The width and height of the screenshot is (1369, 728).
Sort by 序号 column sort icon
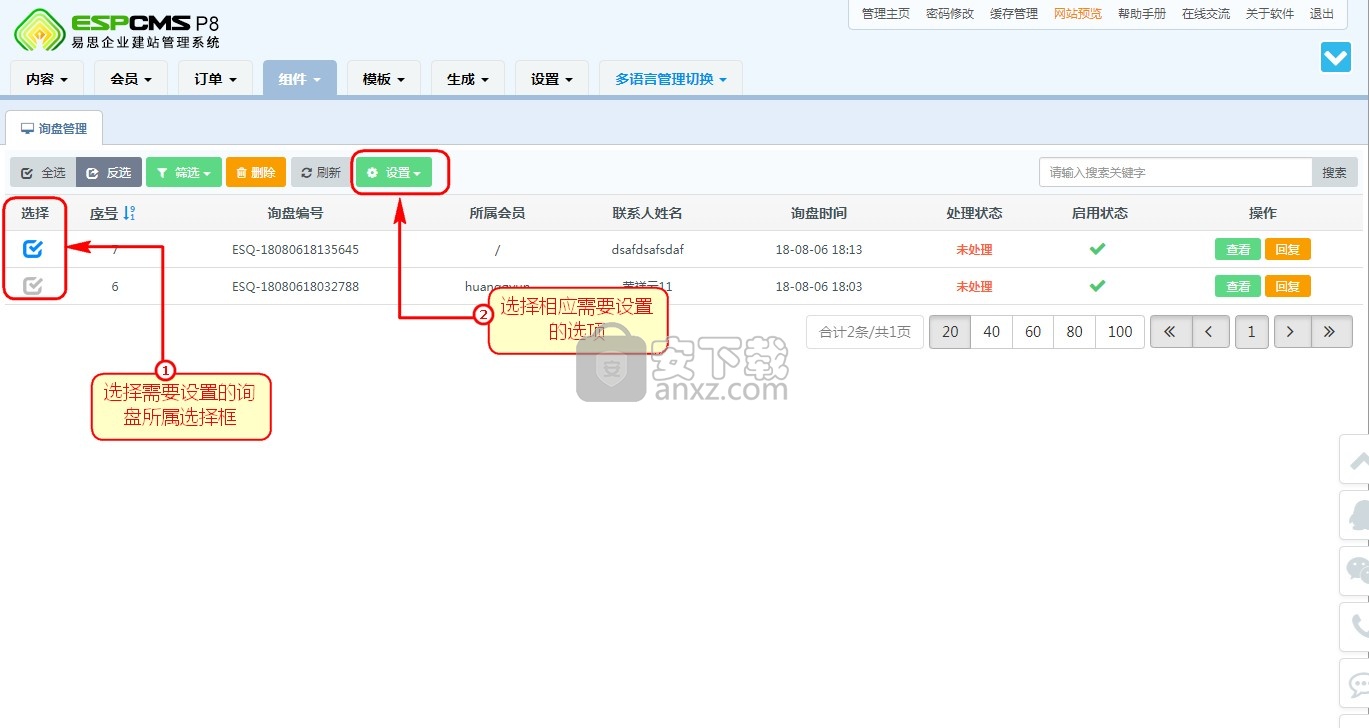pyautogui.click(x=129, y=213)
